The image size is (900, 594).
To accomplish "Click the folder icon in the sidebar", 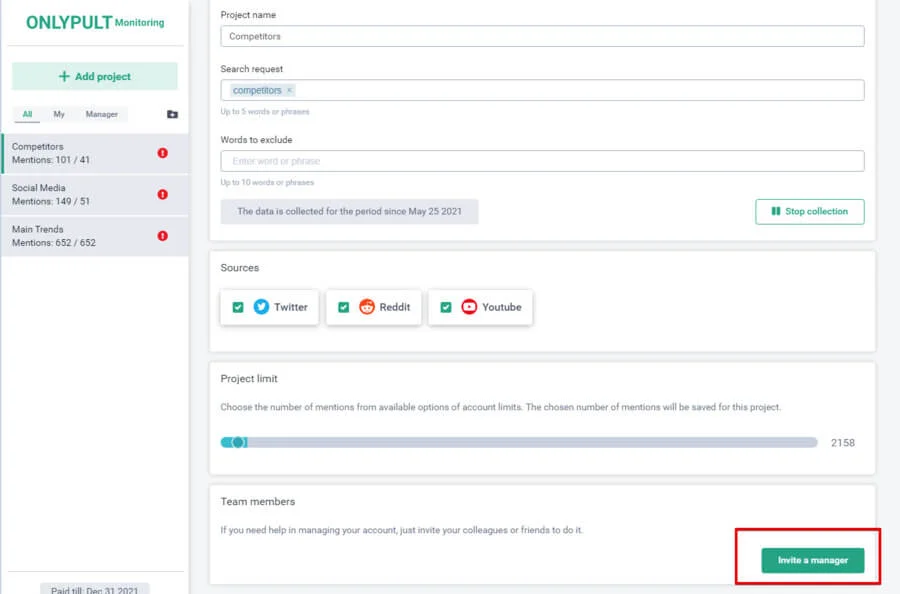I will pyautogui.click(x=172, y=115).
